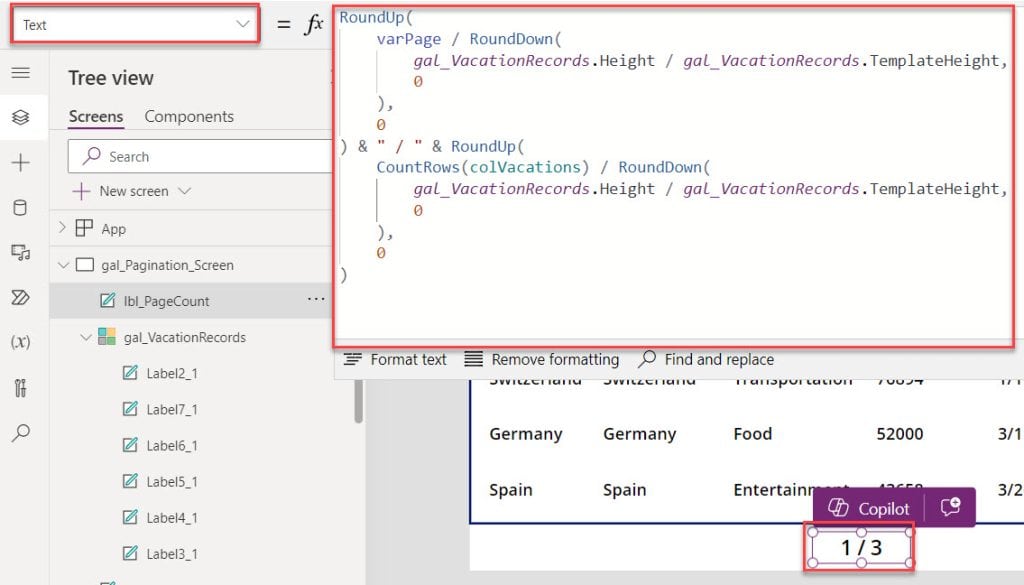Click the fx formula icon
1024x585 pixels.
313,25
